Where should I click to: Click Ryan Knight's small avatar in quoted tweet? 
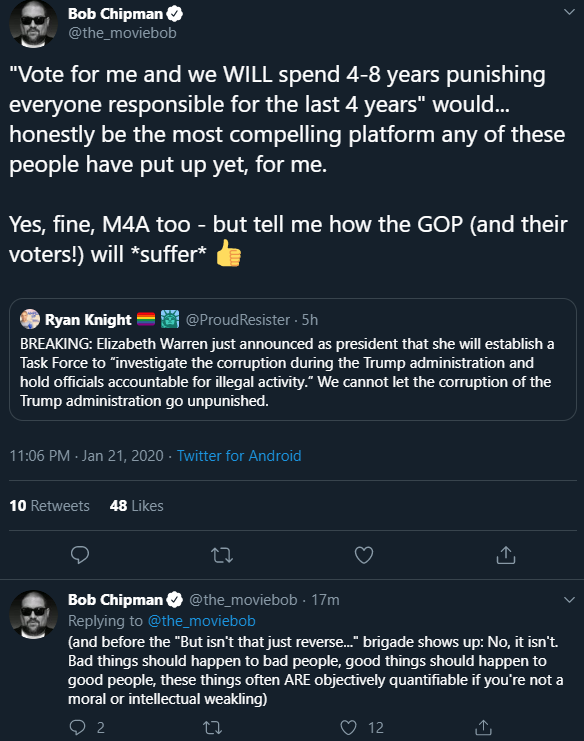pos(30,319)
